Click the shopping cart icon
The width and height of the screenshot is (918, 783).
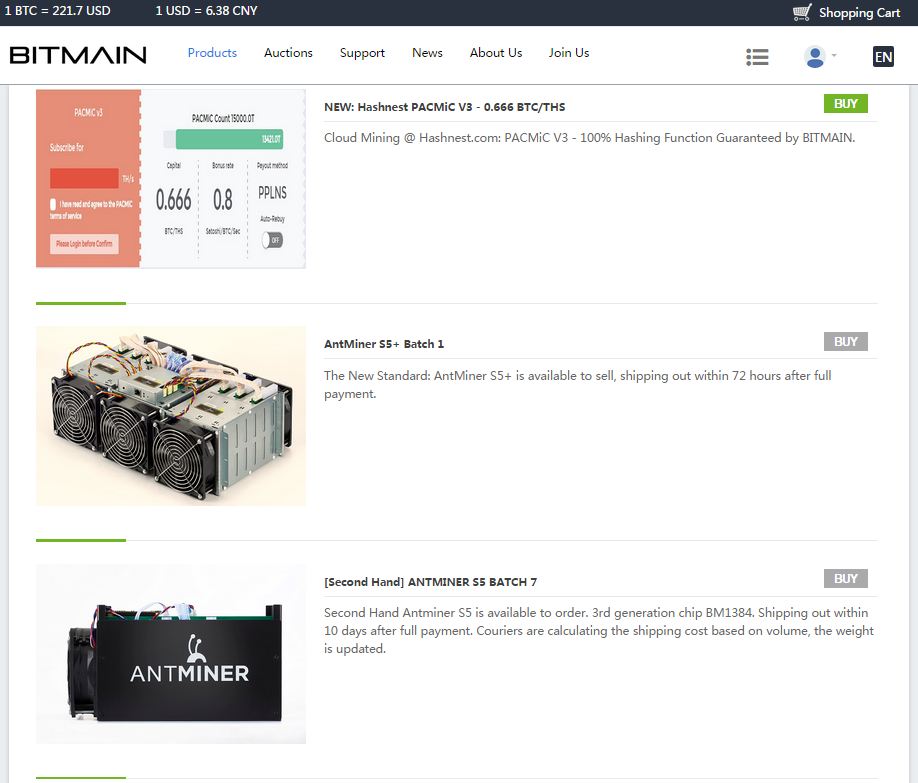pos(802,13)
